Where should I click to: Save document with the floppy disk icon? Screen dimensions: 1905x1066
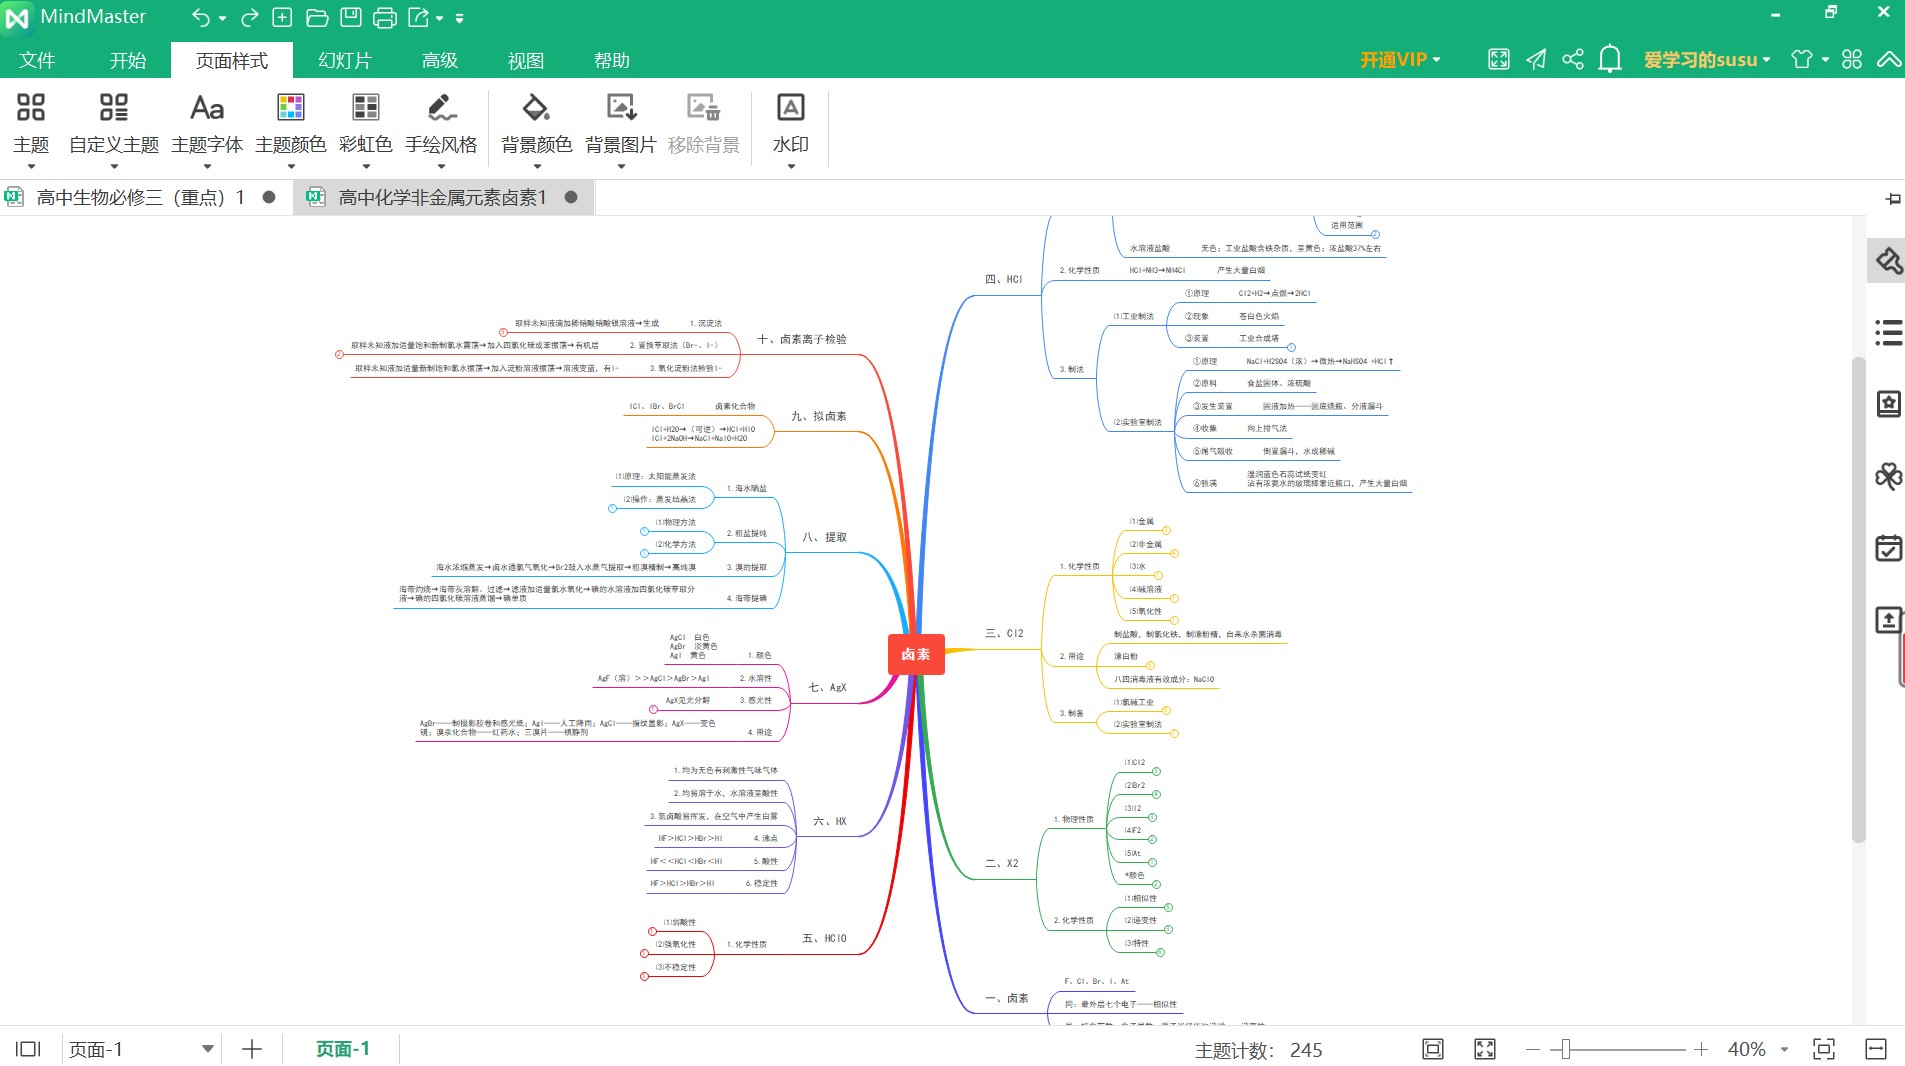click(x=350, y=17)
